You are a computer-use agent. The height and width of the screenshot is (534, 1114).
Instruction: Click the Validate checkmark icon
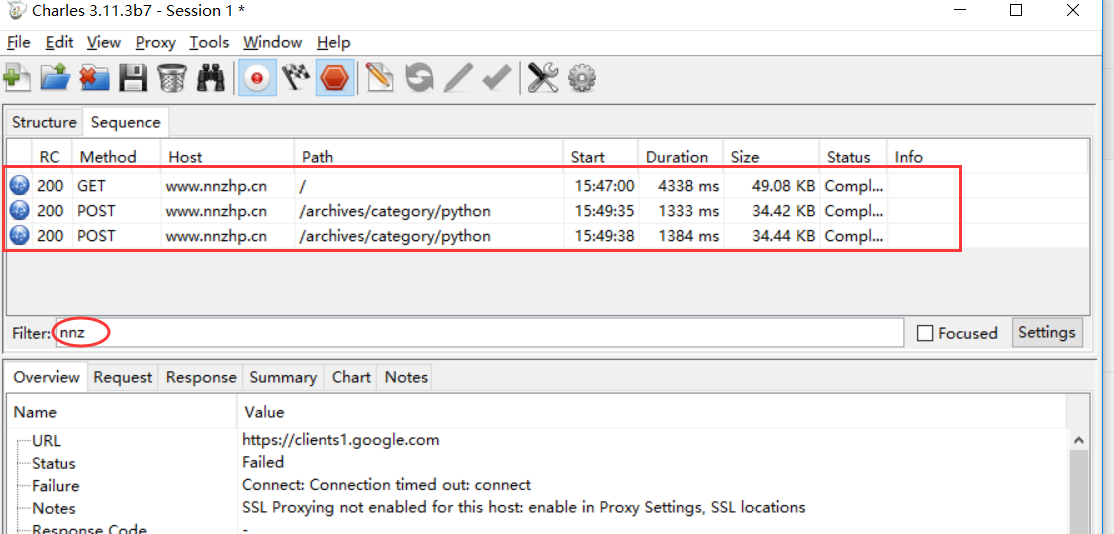(x=497, y=77)
